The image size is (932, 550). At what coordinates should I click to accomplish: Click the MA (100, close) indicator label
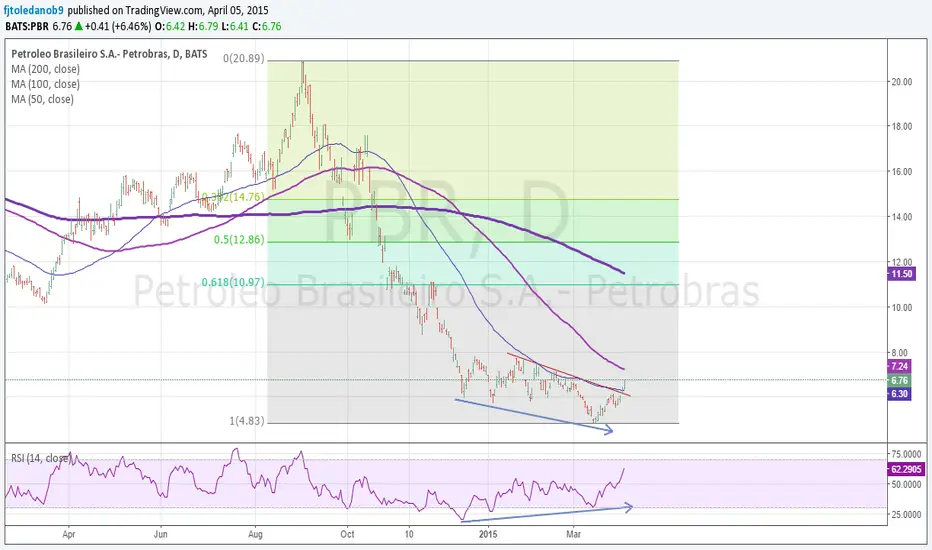[45, 84]
